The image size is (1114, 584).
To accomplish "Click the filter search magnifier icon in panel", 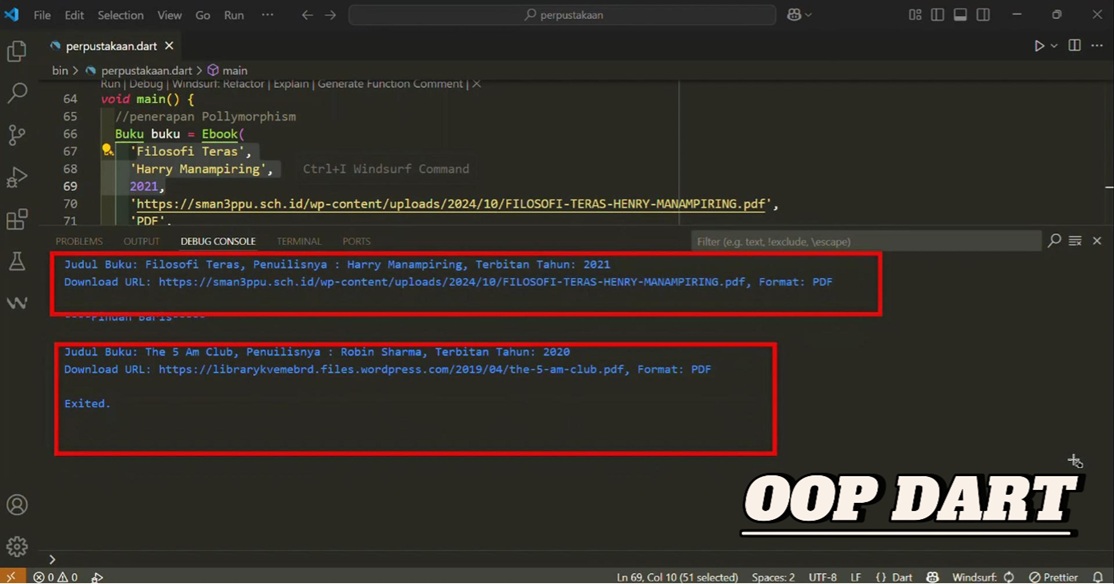I will coord(1054,241).
